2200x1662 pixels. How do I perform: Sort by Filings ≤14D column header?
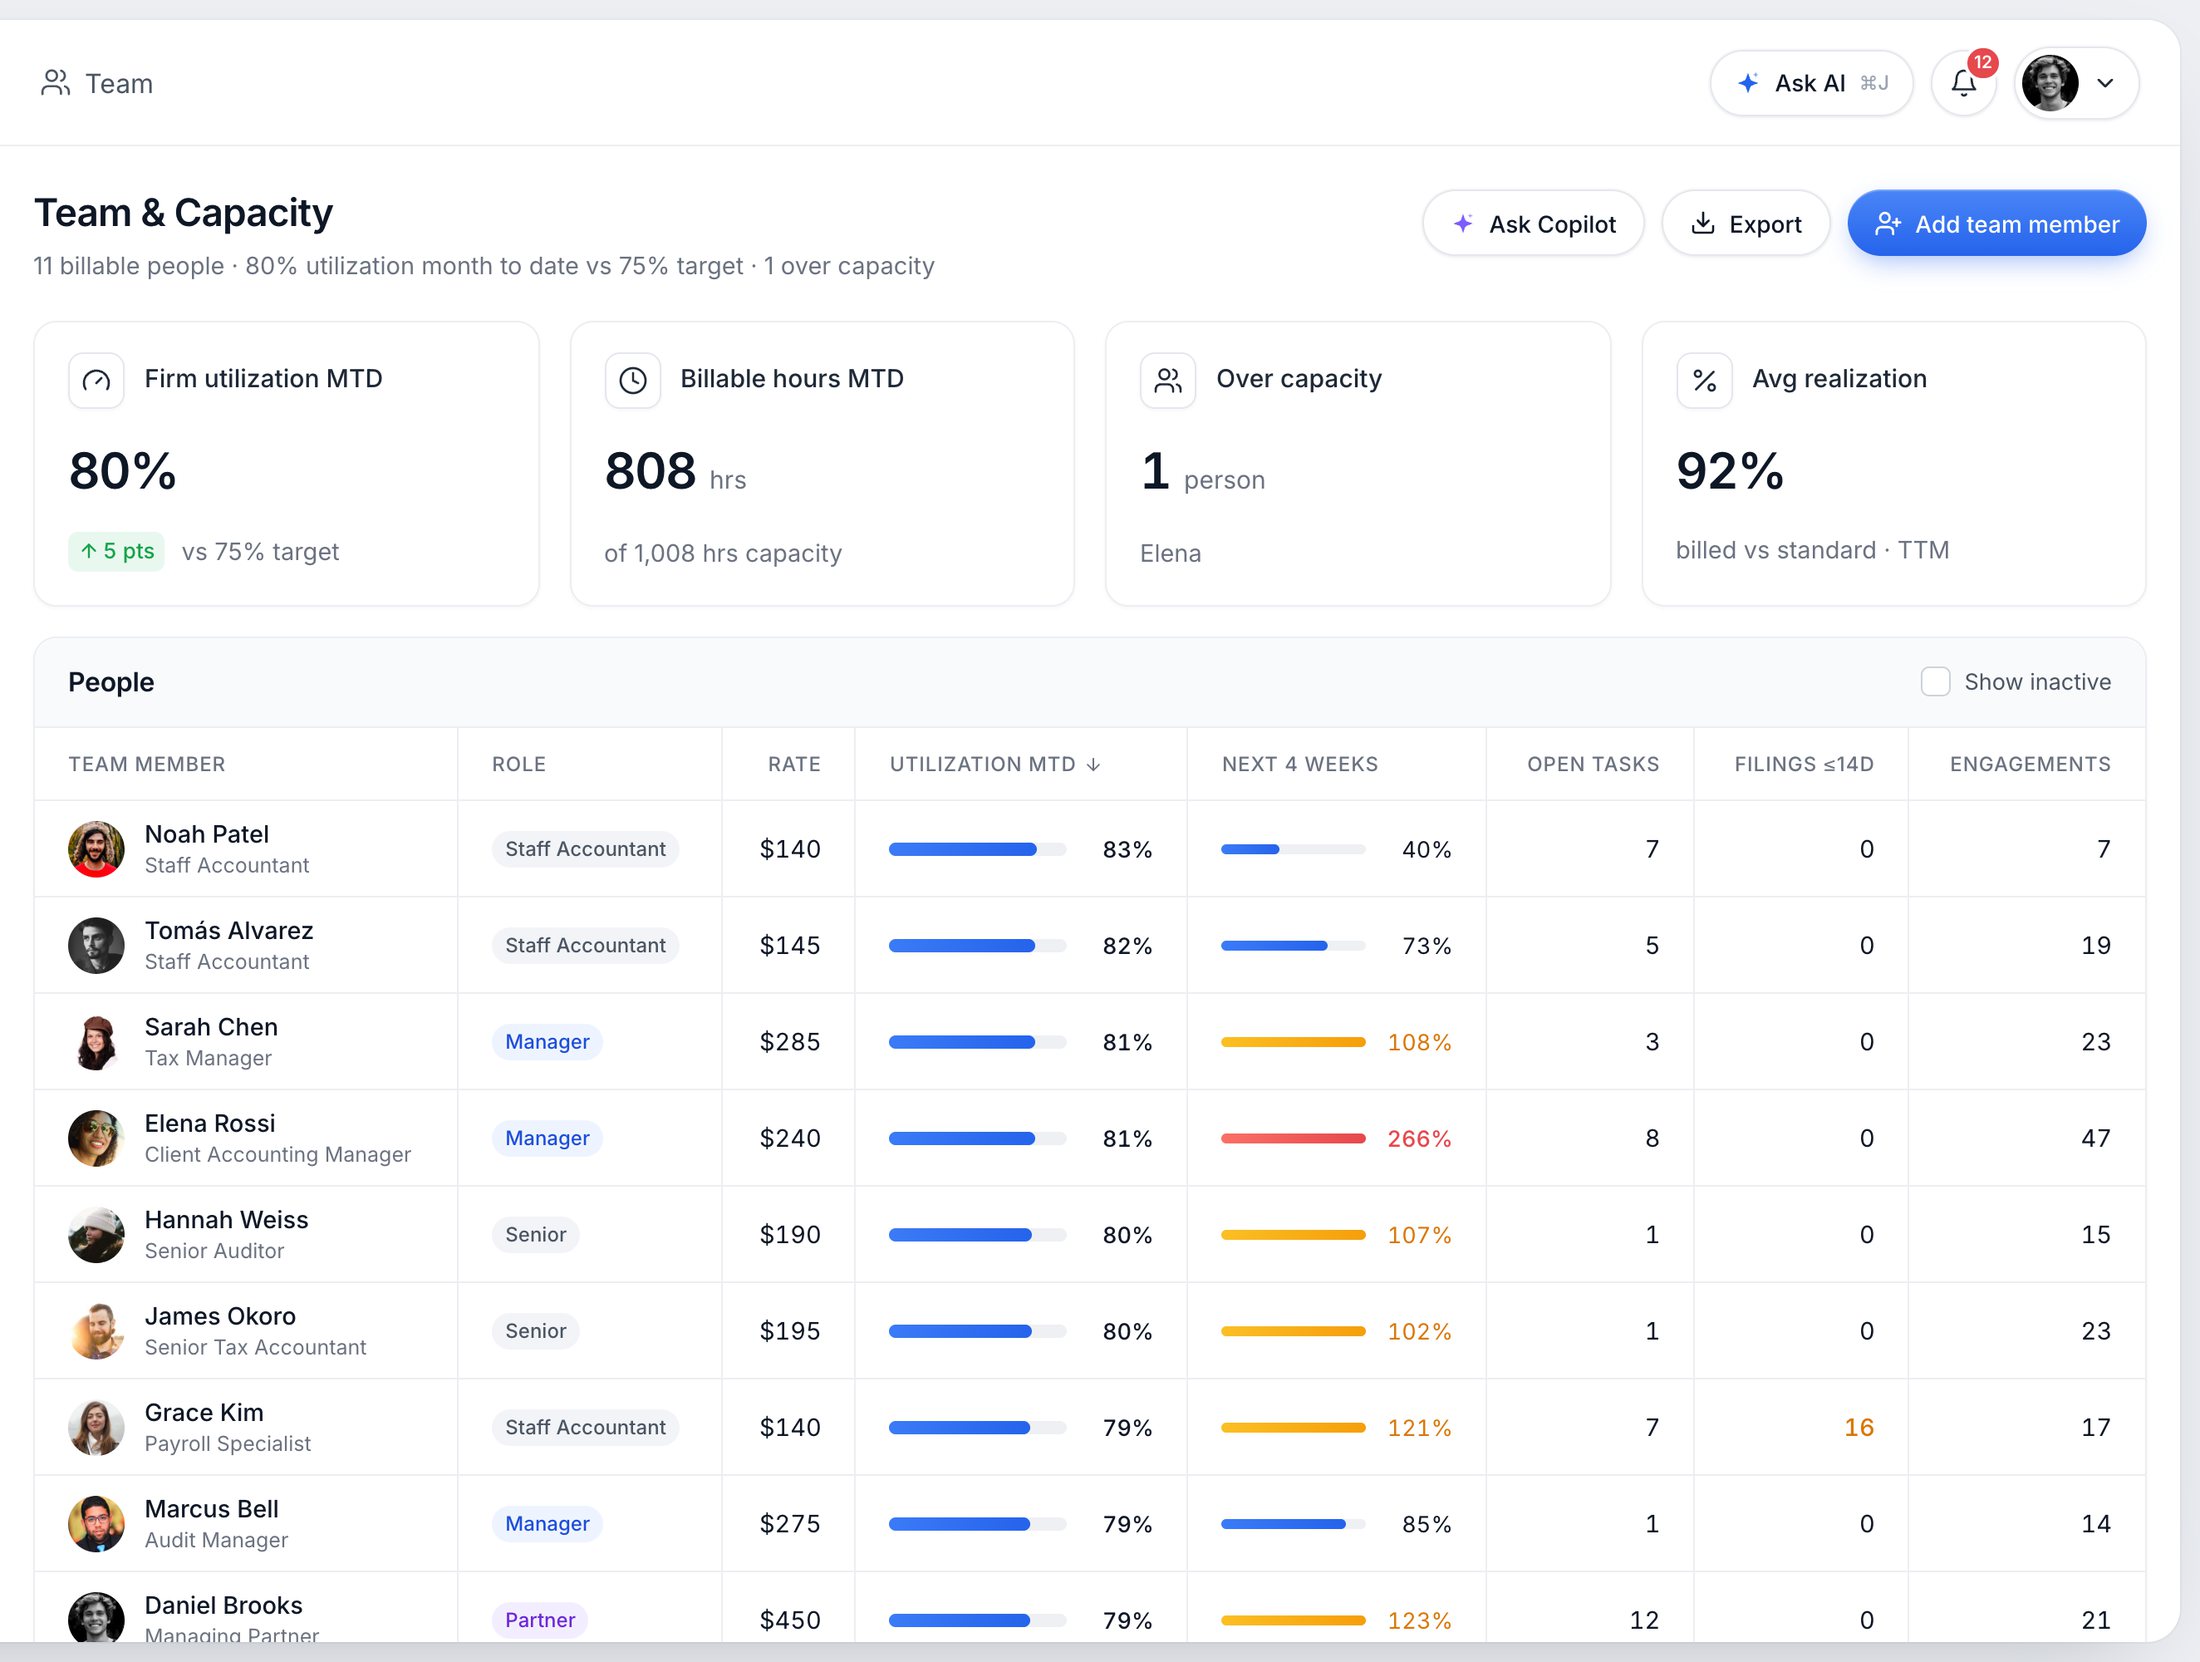[1804, 764]
